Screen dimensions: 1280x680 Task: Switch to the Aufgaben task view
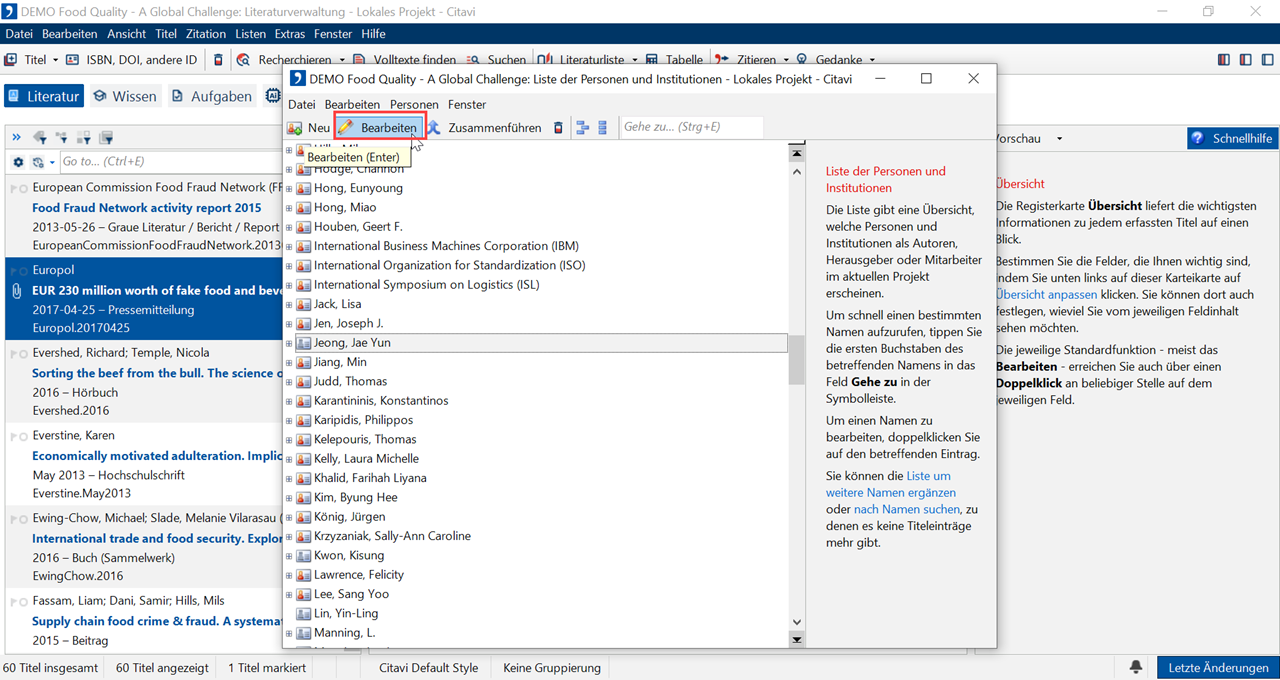pyautogui.click(x=211, y=96)
